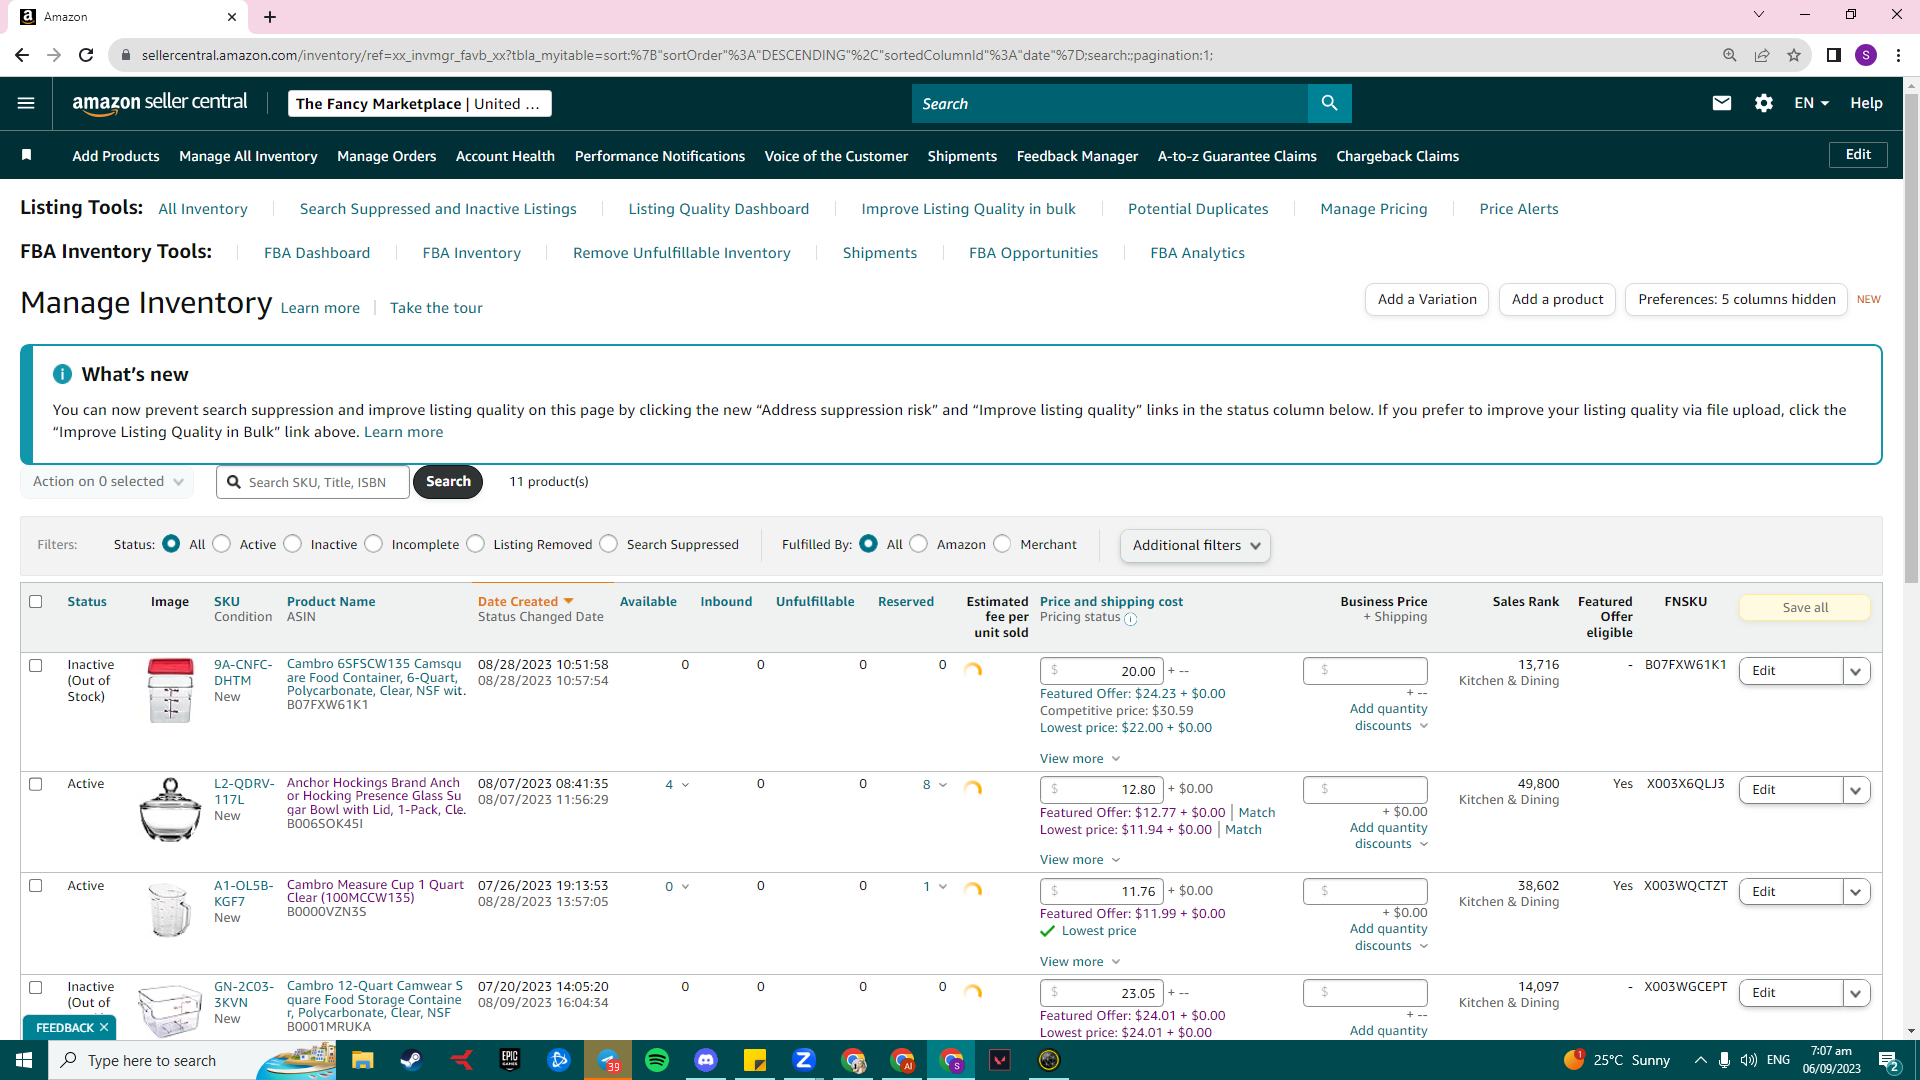Open the Shipments top menu item
Viewport: 1920px width, 1080px height.
coord(962,156)
